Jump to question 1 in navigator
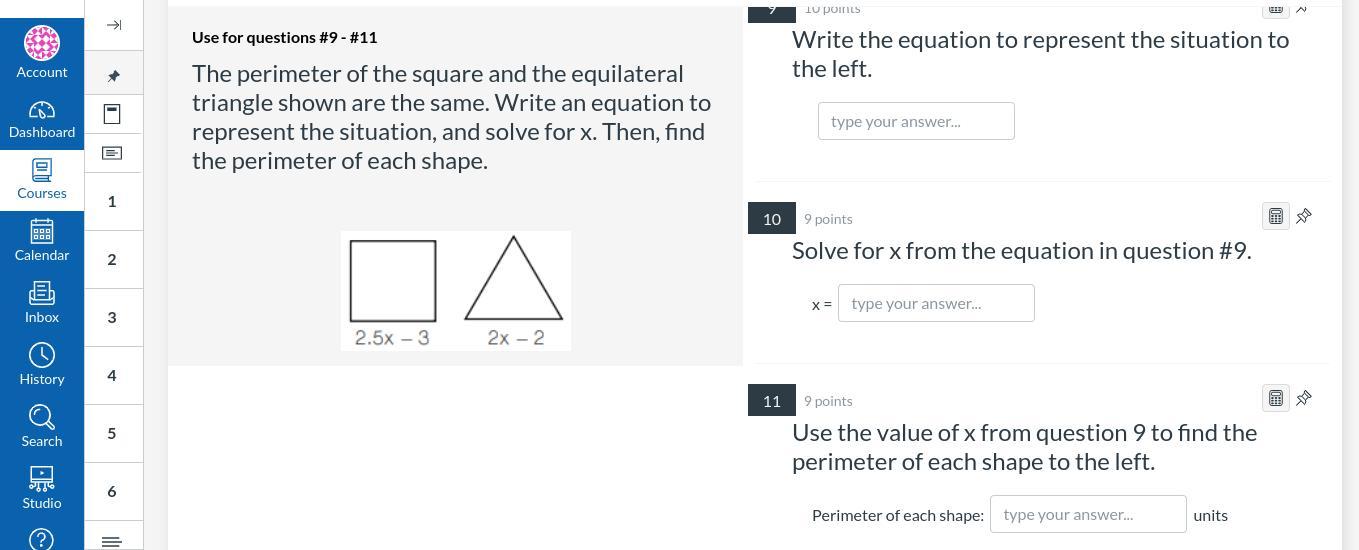This screenshot has width=1359, height=550. click(112, 201)
